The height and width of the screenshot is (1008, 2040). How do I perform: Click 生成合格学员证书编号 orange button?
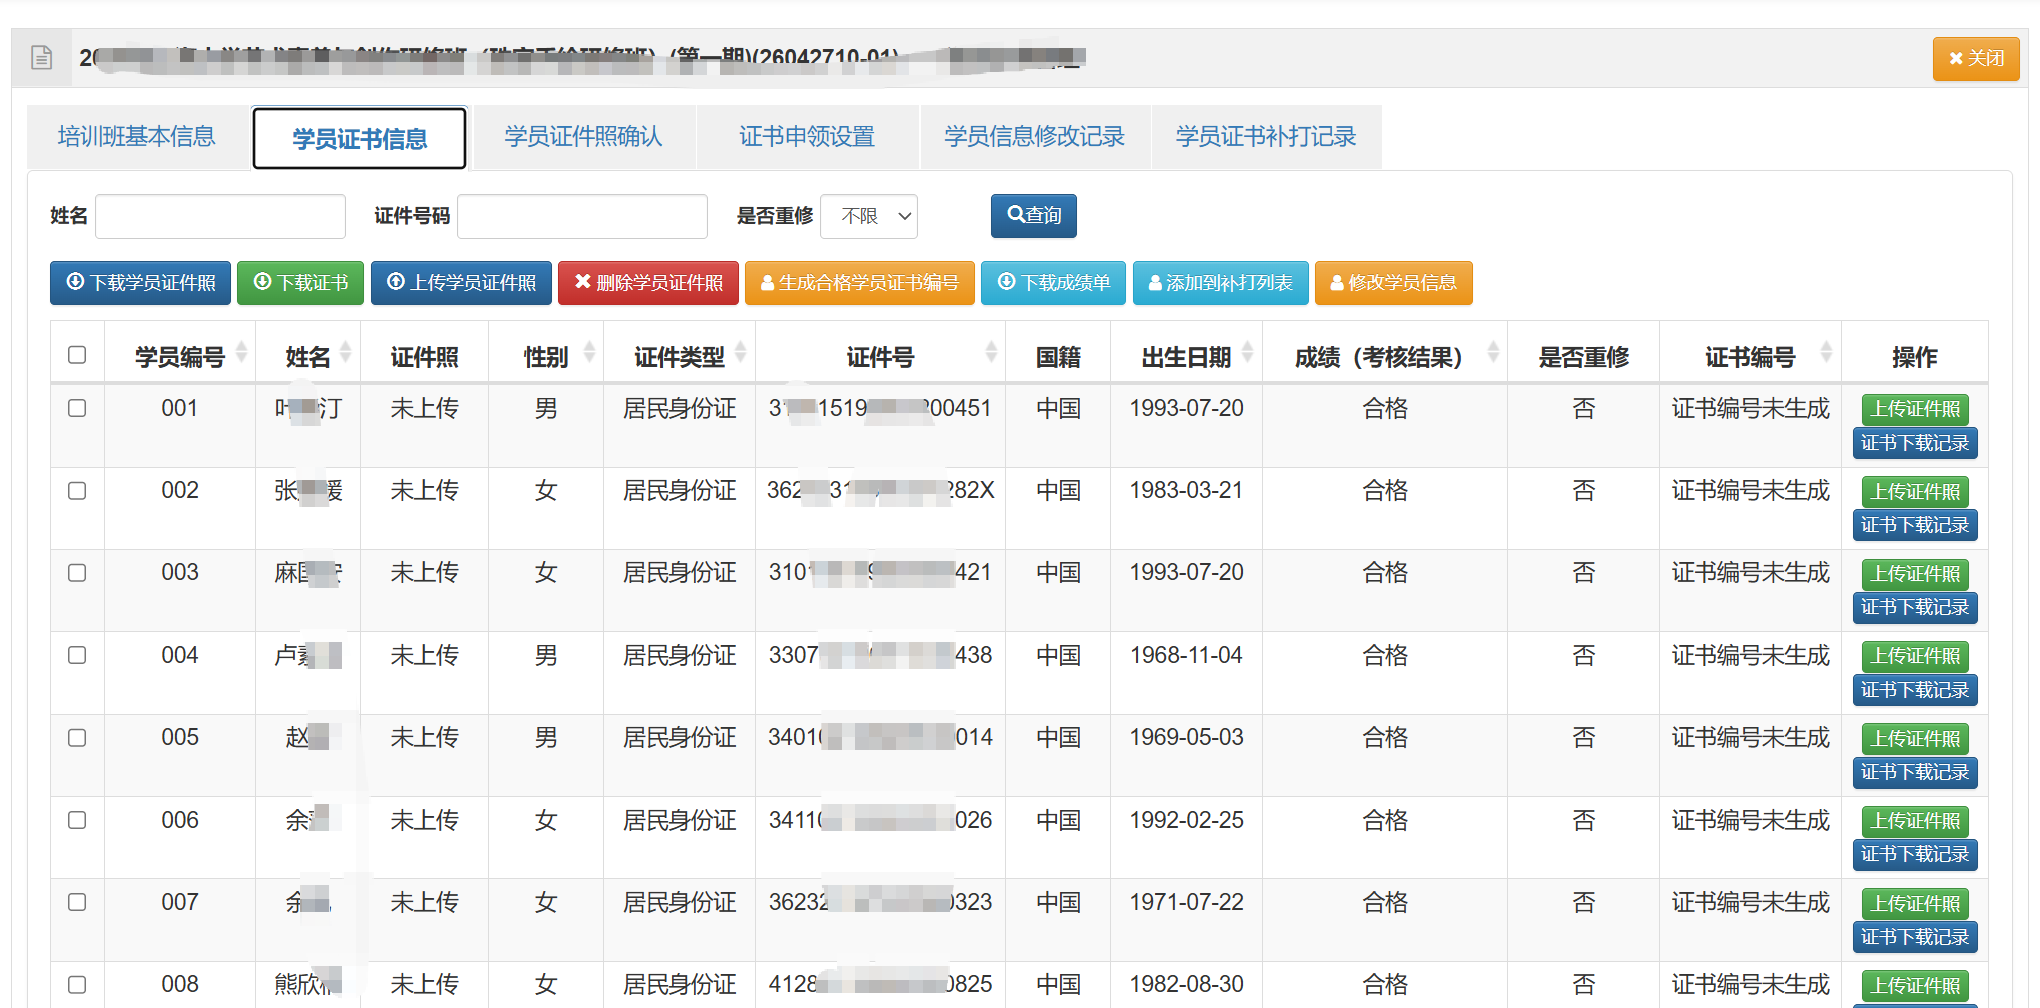[x=860, y=283]
